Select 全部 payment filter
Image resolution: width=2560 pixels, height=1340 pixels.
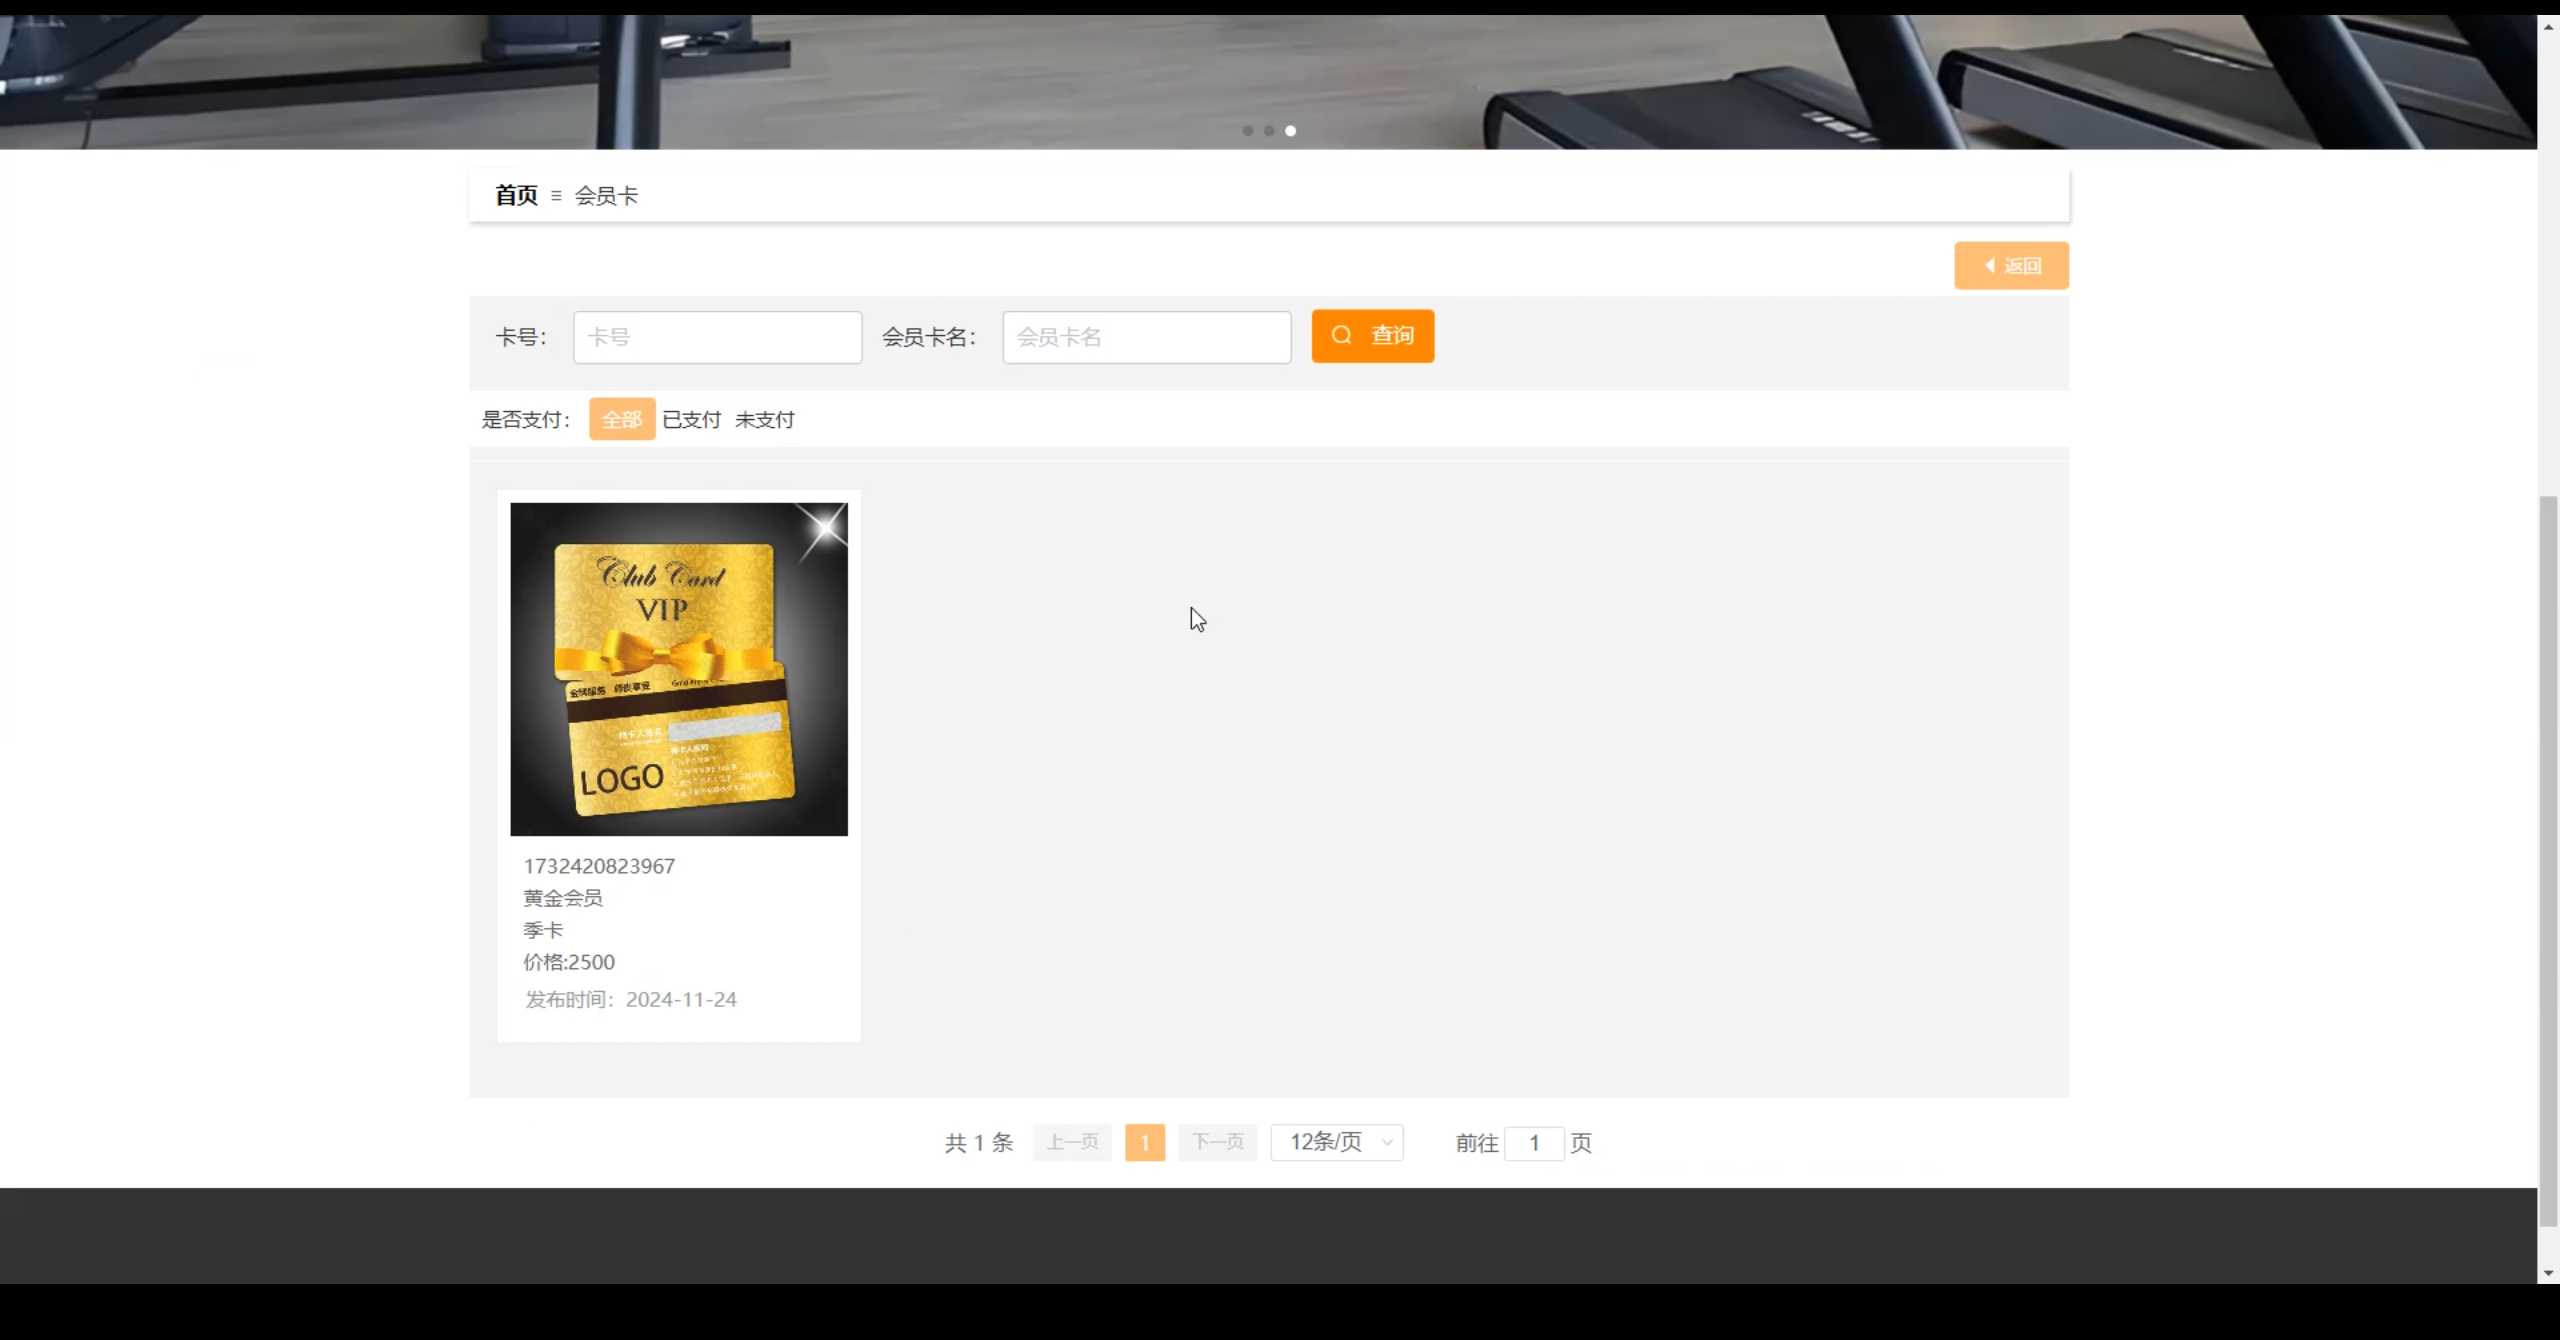[621, 419]
